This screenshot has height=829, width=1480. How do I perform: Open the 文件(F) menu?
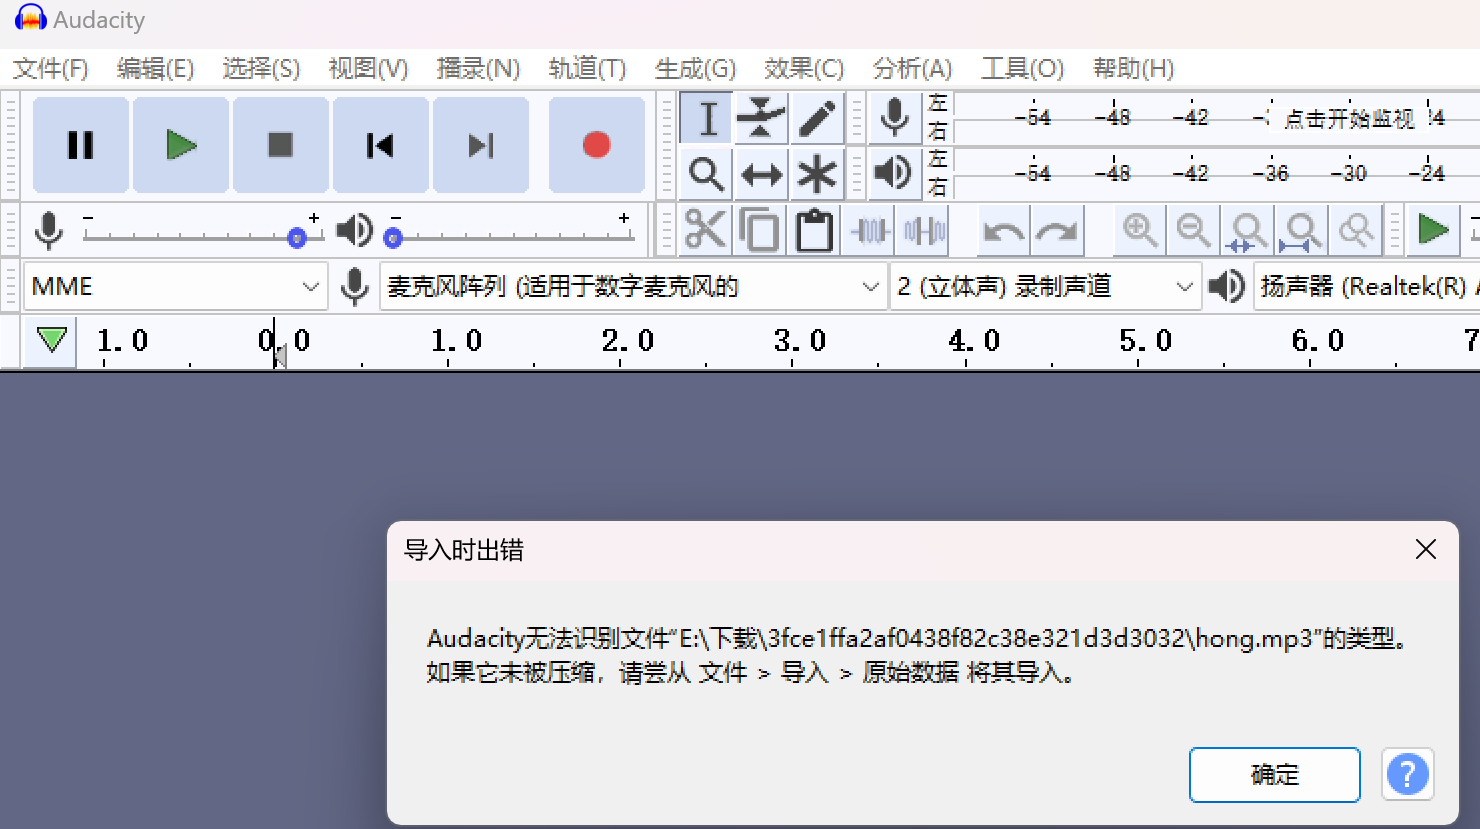(x=51, y=69)
